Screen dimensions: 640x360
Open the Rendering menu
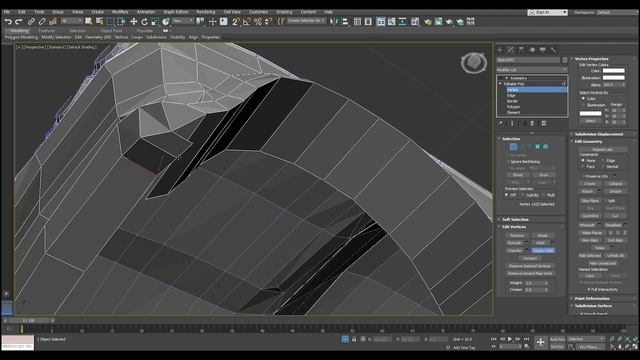(x=205, y=12)
